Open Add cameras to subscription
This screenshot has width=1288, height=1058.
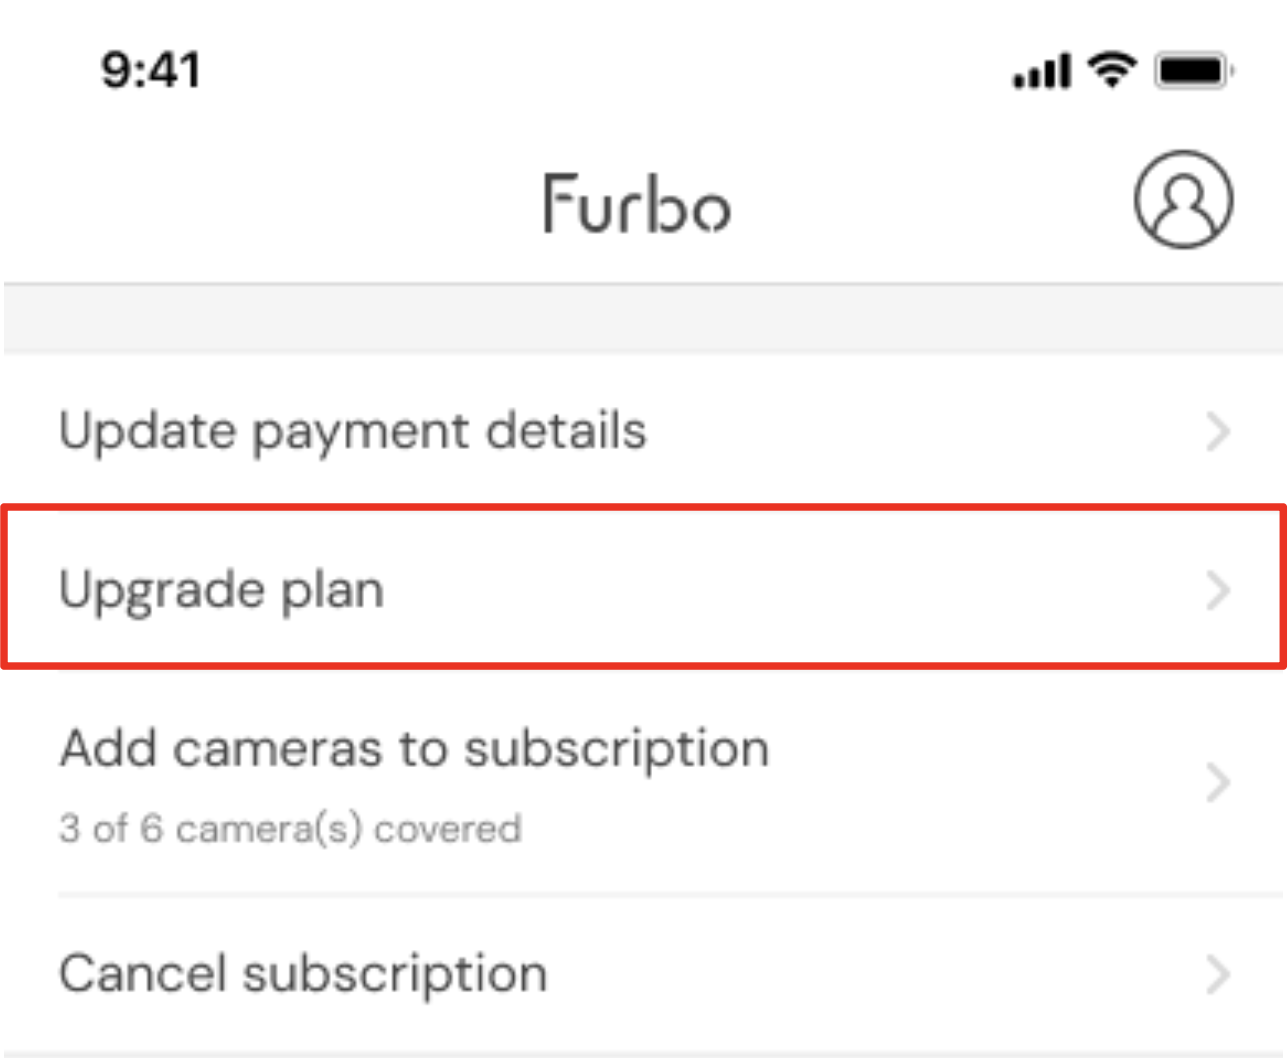click(414, 749)
